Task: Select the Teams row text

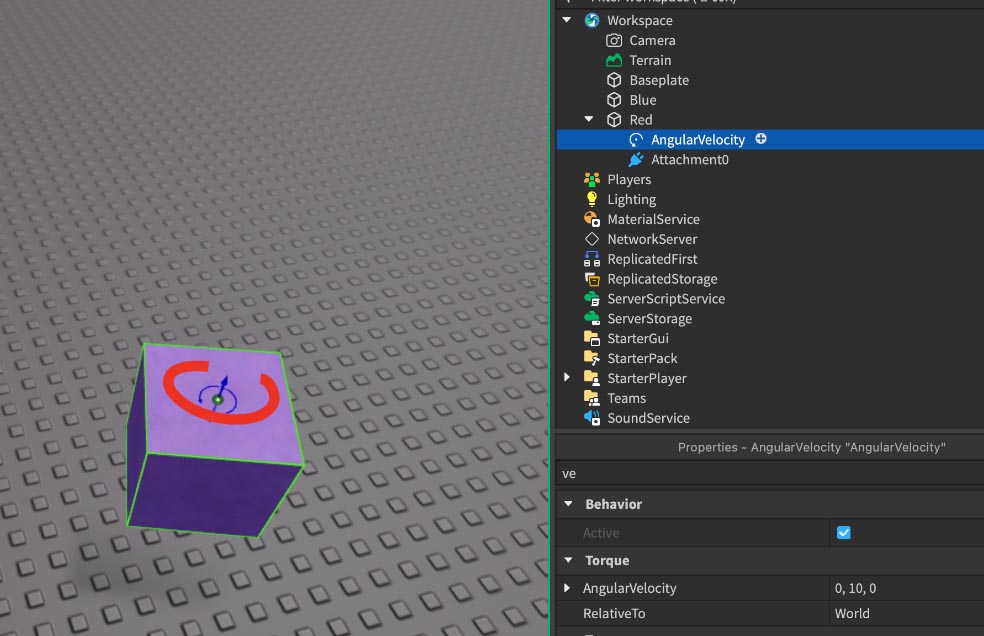Action: point(626,398)
